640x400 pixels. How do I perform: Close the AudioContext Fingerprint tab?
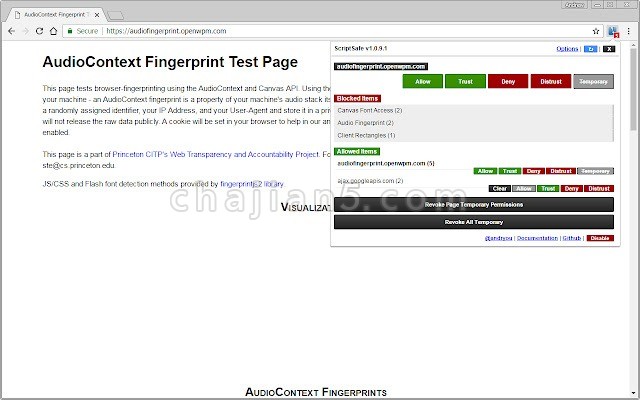[97, 15]
